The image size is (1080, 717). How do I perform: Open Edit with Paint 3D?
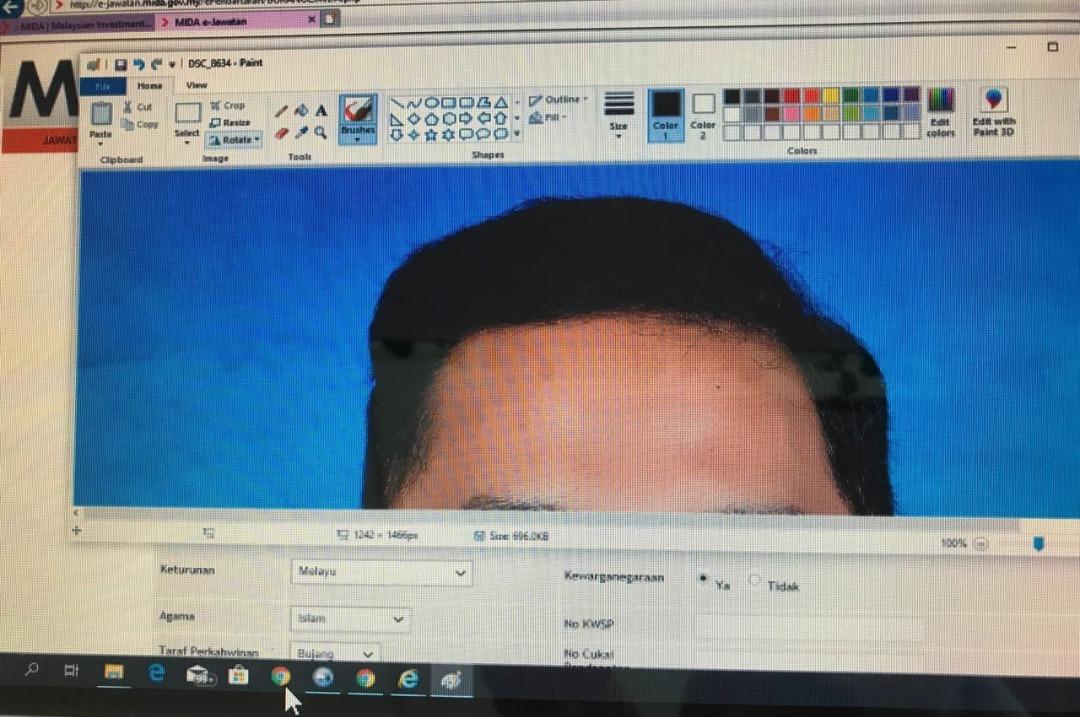[993, 112]
